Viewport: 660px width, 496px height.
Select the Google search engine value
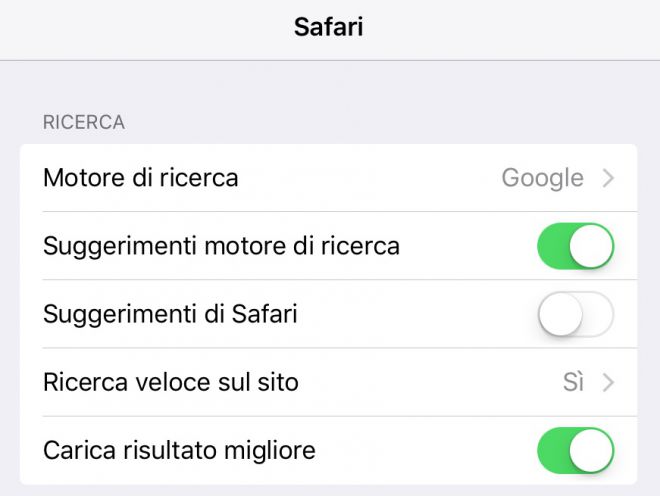[x=543, y=178]
